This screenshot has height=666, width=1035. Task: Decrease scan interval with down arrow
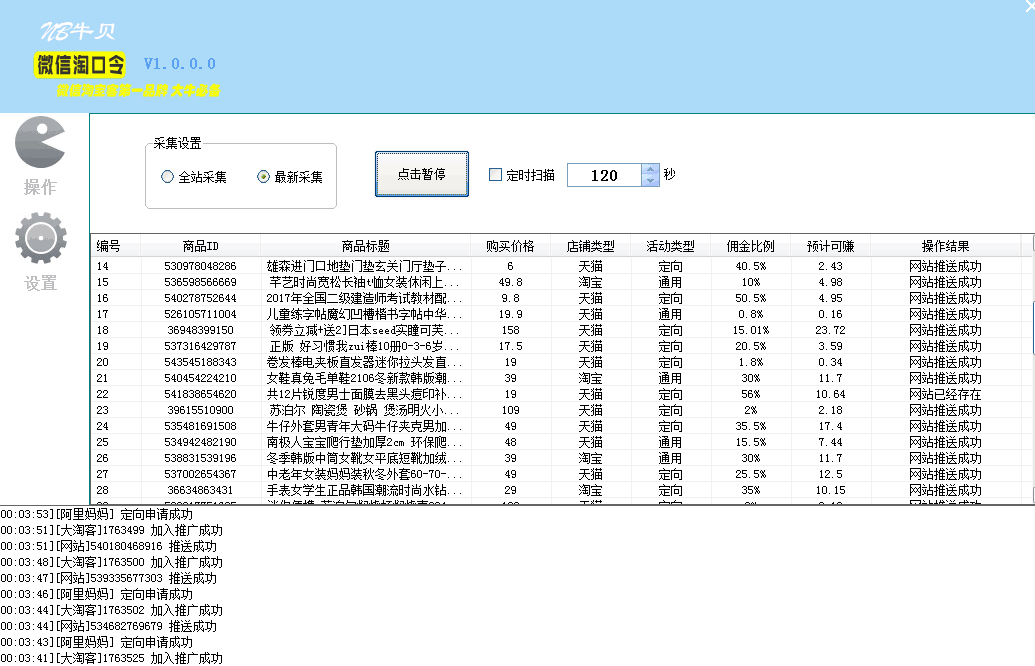[x=650, y=181]
